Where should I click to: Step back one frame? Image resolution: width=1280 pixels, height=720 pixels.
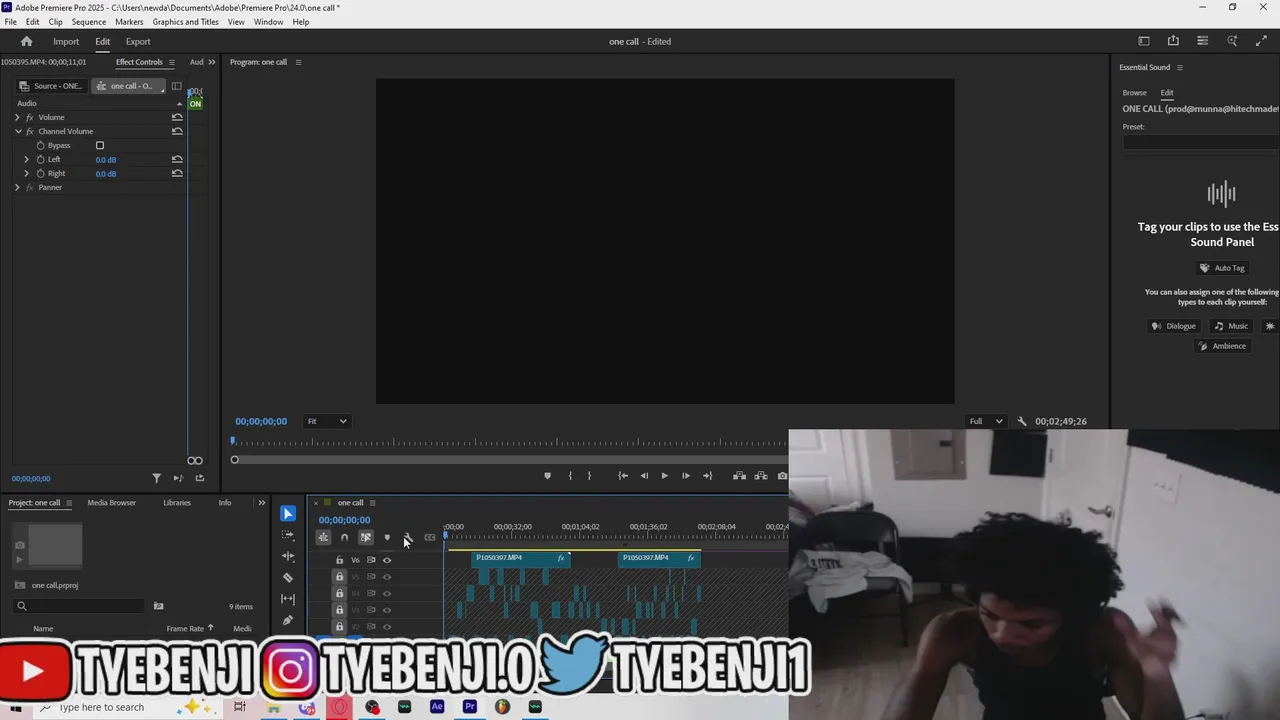pos(644,476)
